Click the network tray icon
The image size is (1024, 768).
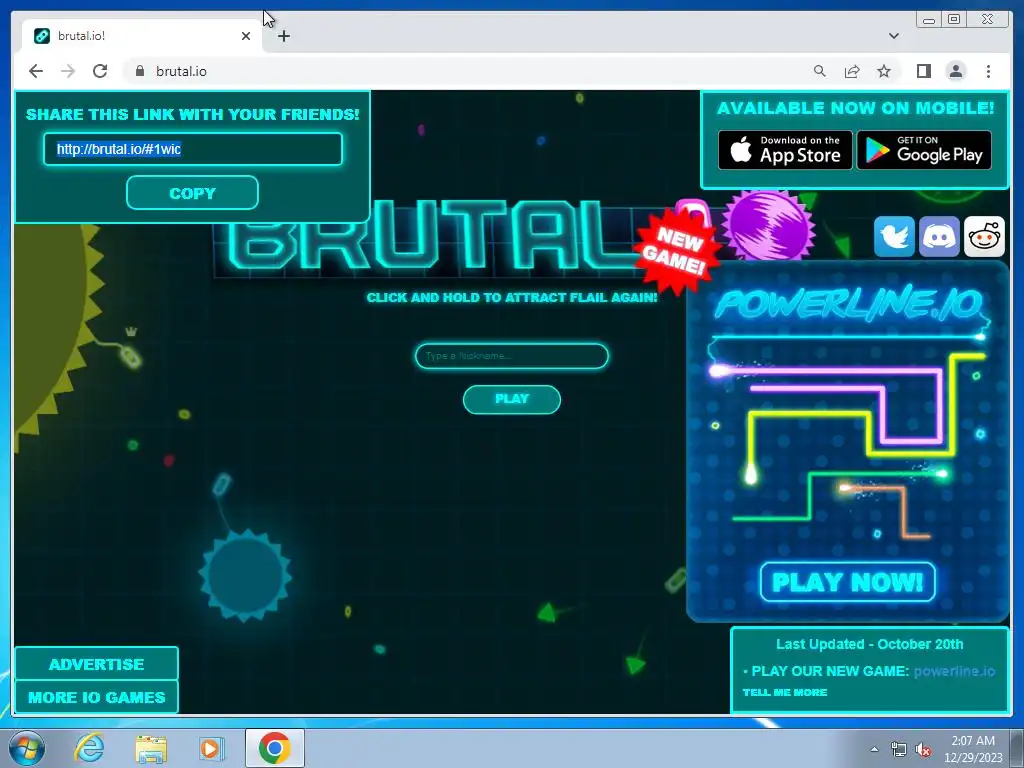coord(899,749)
